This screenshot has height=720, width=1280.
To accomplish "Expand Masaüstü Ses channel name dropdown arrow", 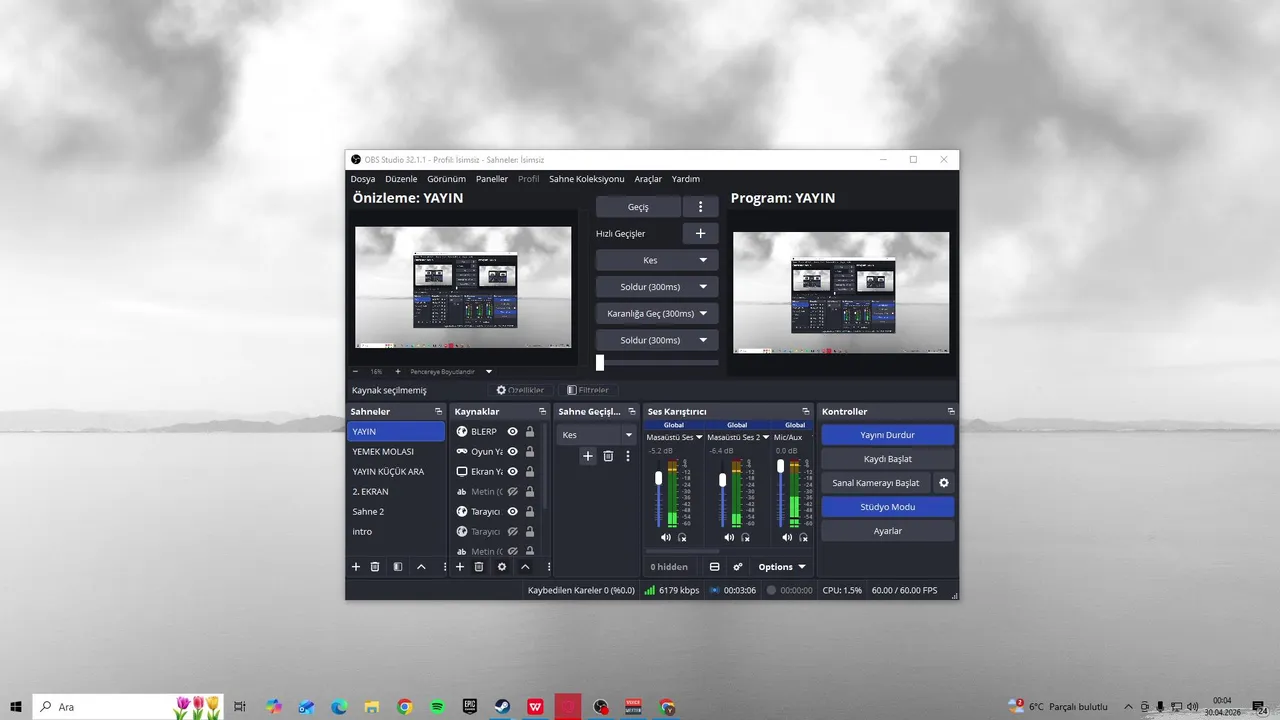I will point(699,437).
